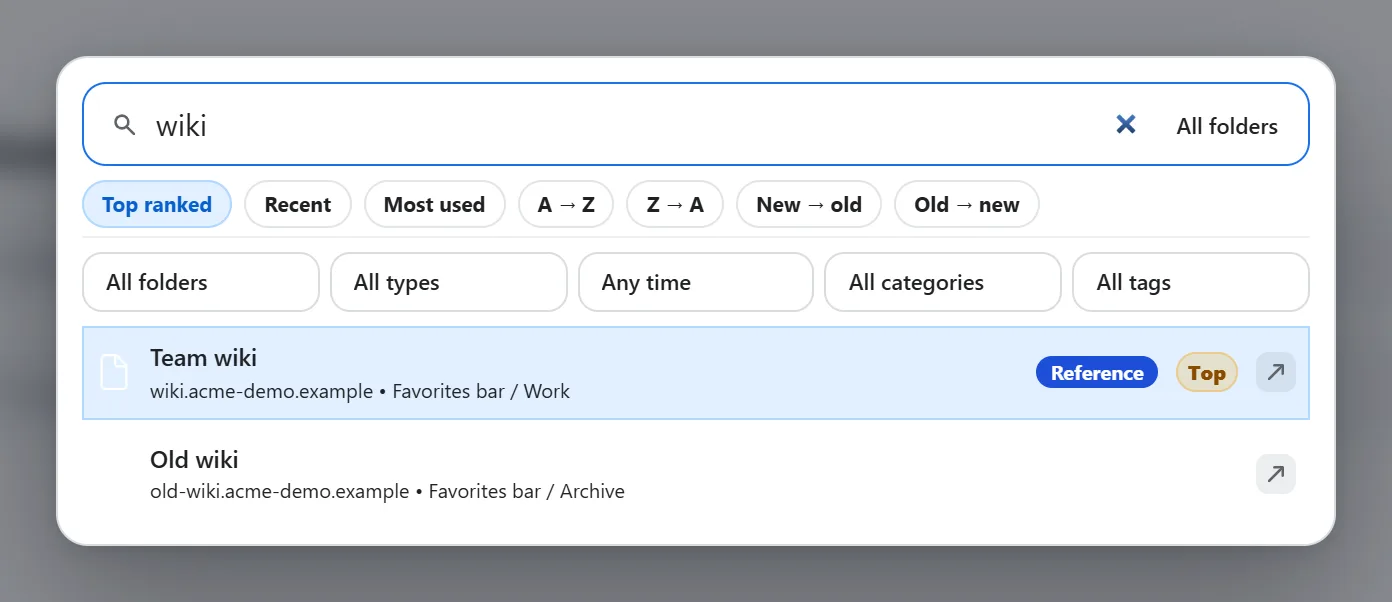The image size is (1392, 602).
Task: Select the Recent sort chip
Action: pos(298,205)
